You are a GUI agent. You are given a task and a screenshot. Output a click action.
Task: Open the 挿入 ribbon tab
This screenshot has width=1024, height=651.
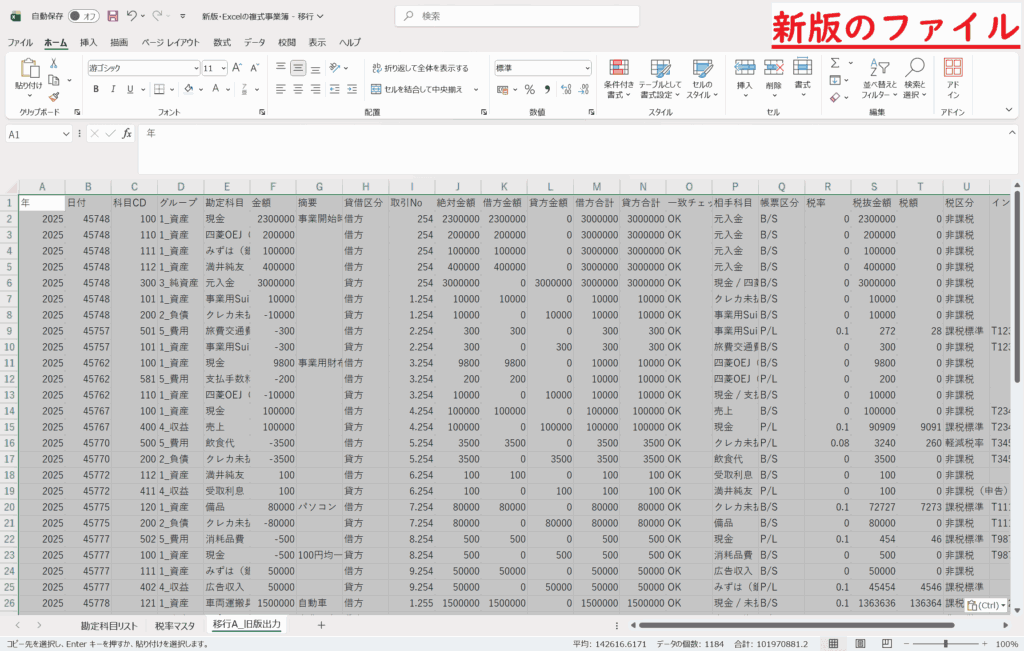tap(88, 43)
